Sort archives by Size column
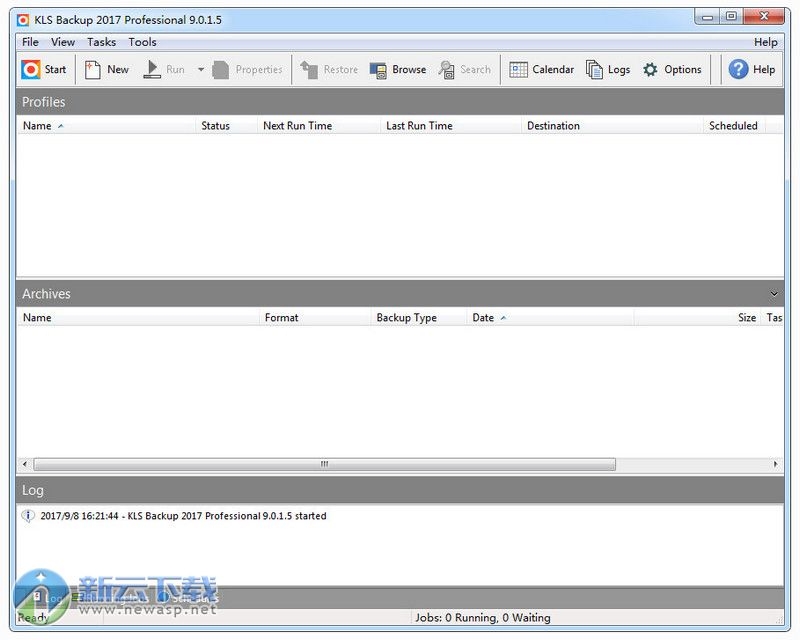This screenshot has width=800, height=640. (697, 317)
